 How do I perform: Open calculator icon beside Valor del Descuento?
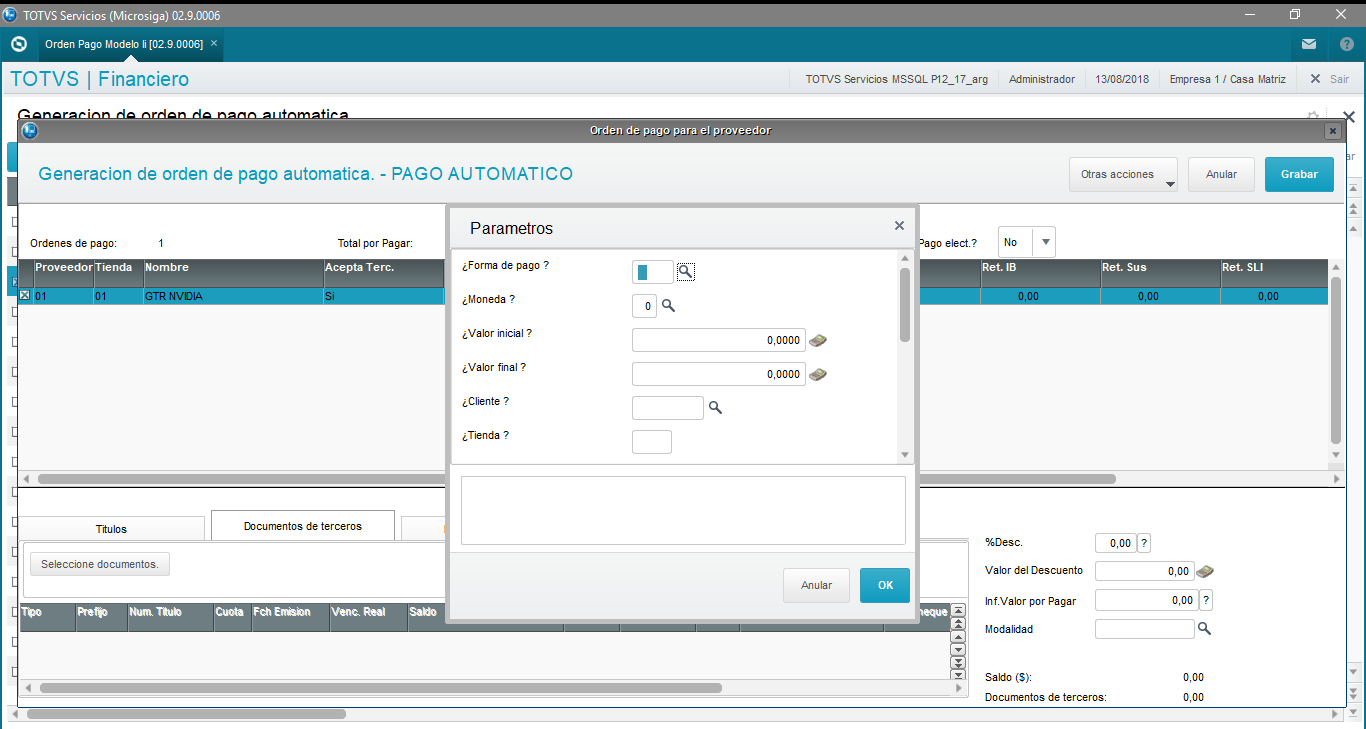click(x=1205, y=571)
